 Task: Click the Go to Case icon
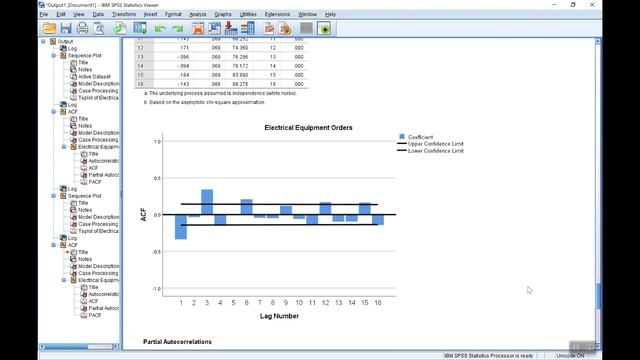point(215,28)
